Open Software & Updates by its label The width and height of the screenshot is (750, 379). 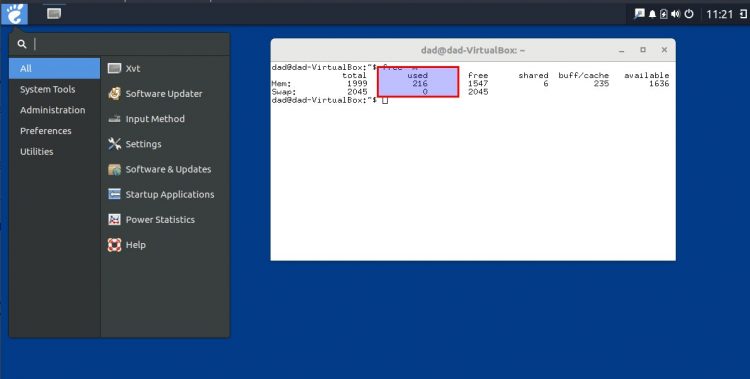click(168, 169)
